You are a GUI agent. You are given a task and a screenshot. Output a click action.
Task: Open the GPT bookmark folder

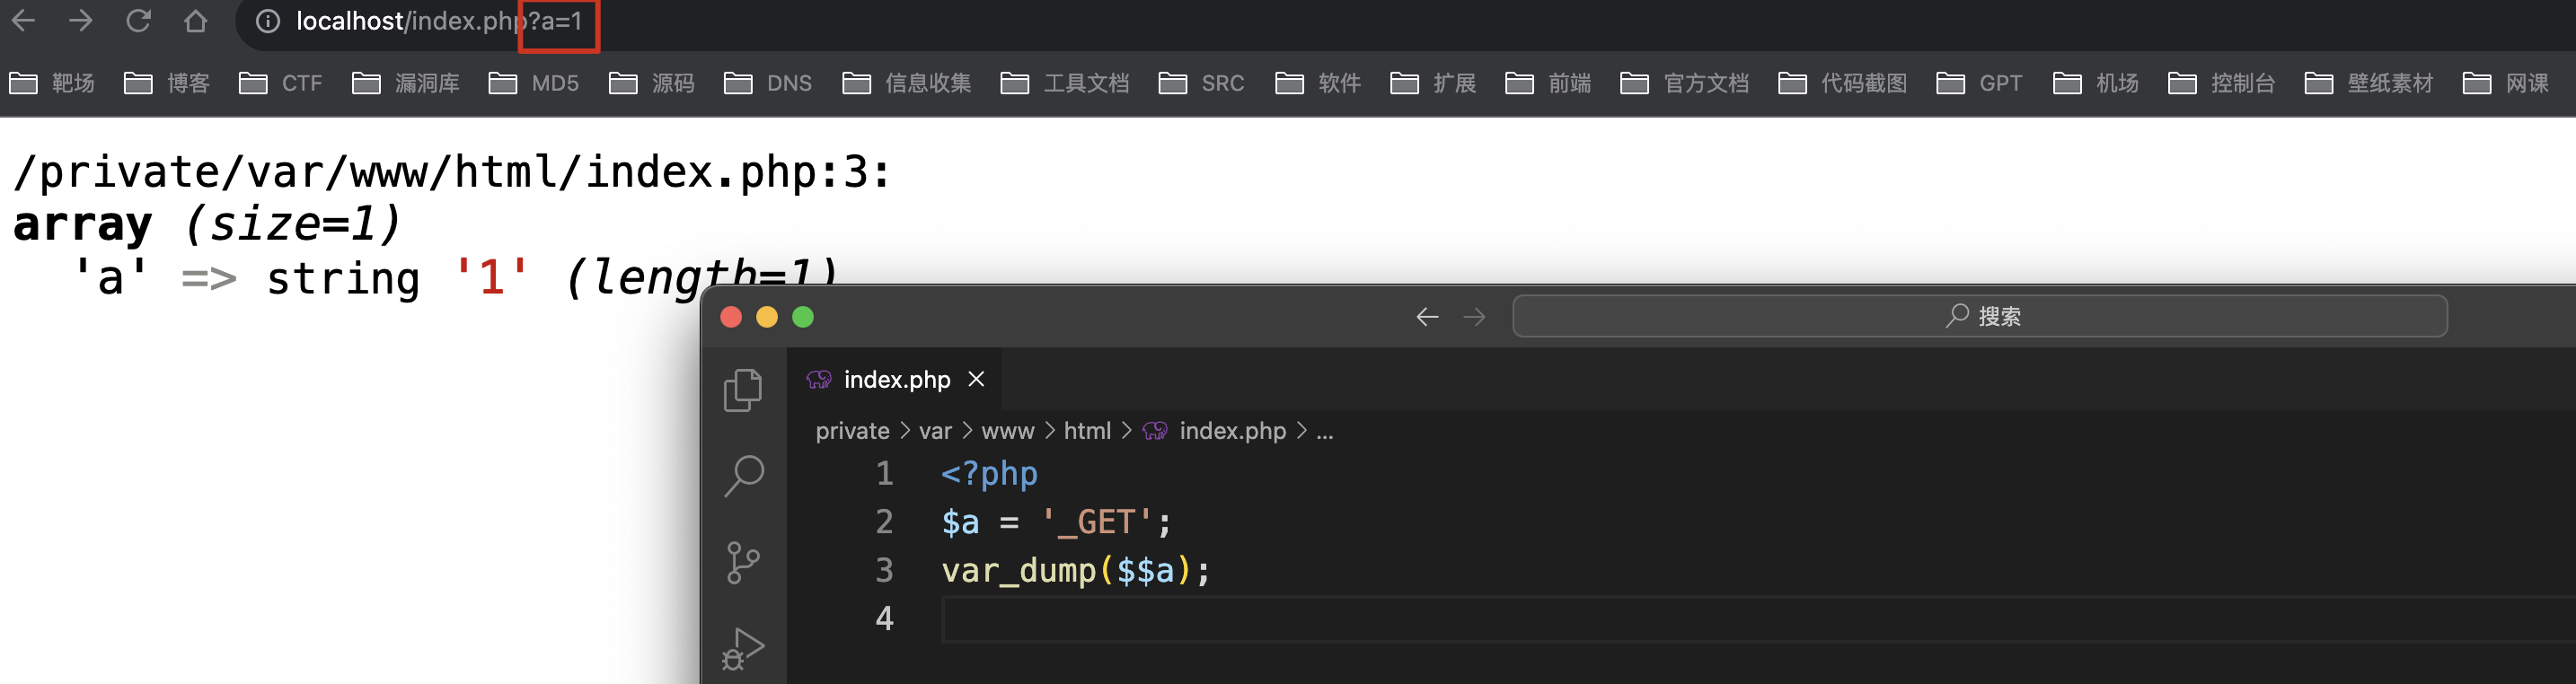point(1980,83)
